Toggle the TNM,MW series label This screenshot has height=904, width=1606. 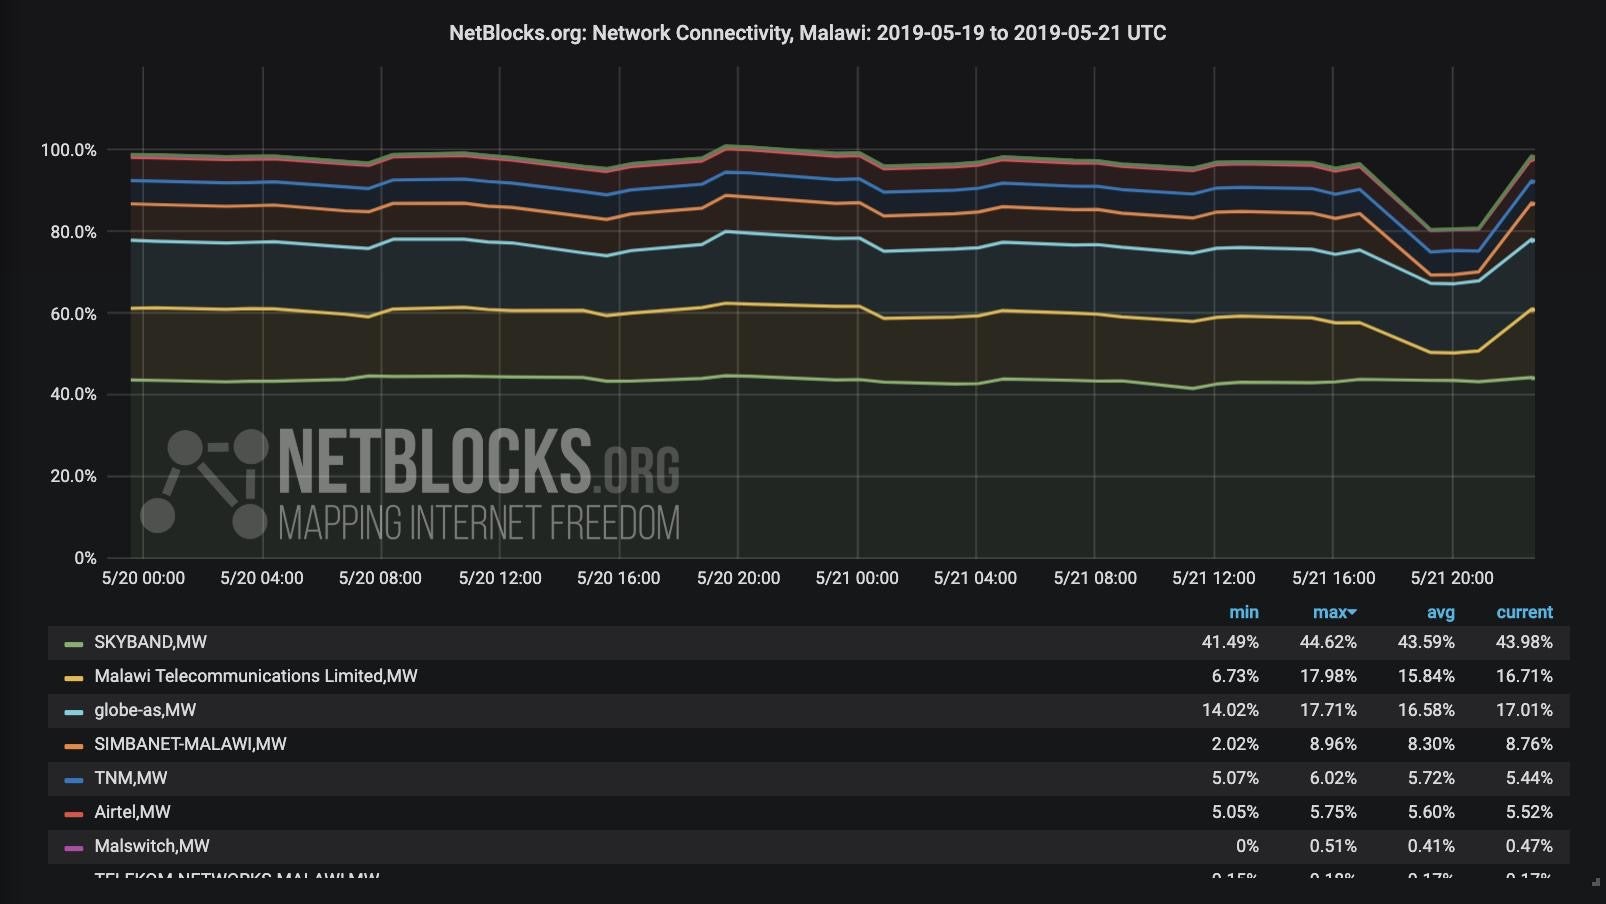[x=131, y=778]
